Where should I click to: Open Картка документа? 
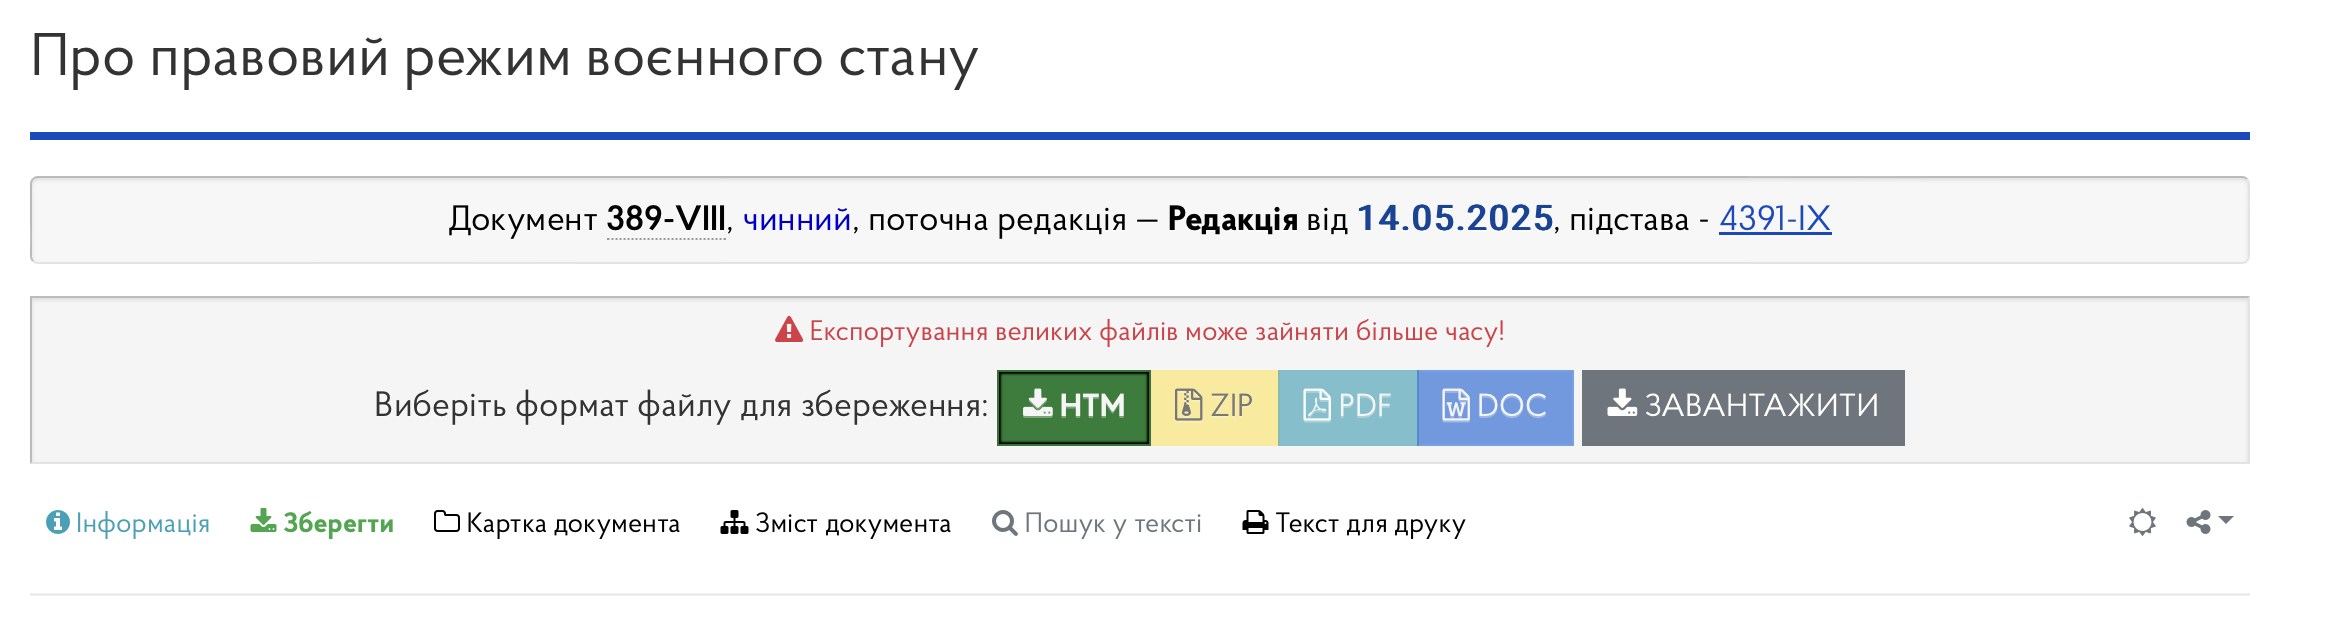point(557,523)
